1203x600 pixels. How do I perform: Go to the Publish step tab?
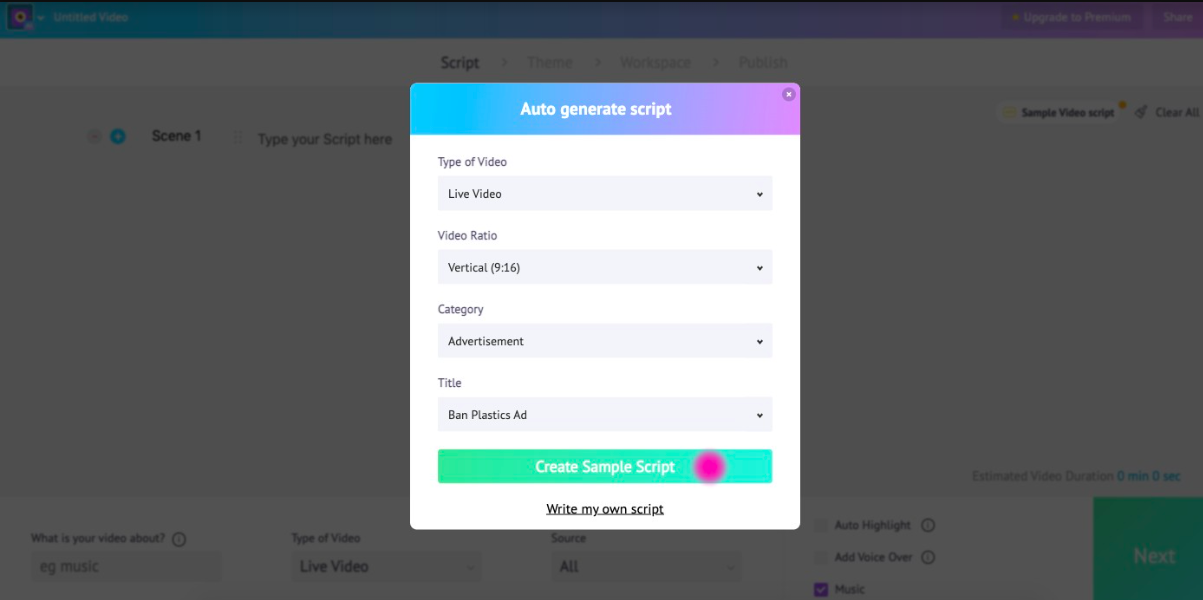click(x=763, y=62)
